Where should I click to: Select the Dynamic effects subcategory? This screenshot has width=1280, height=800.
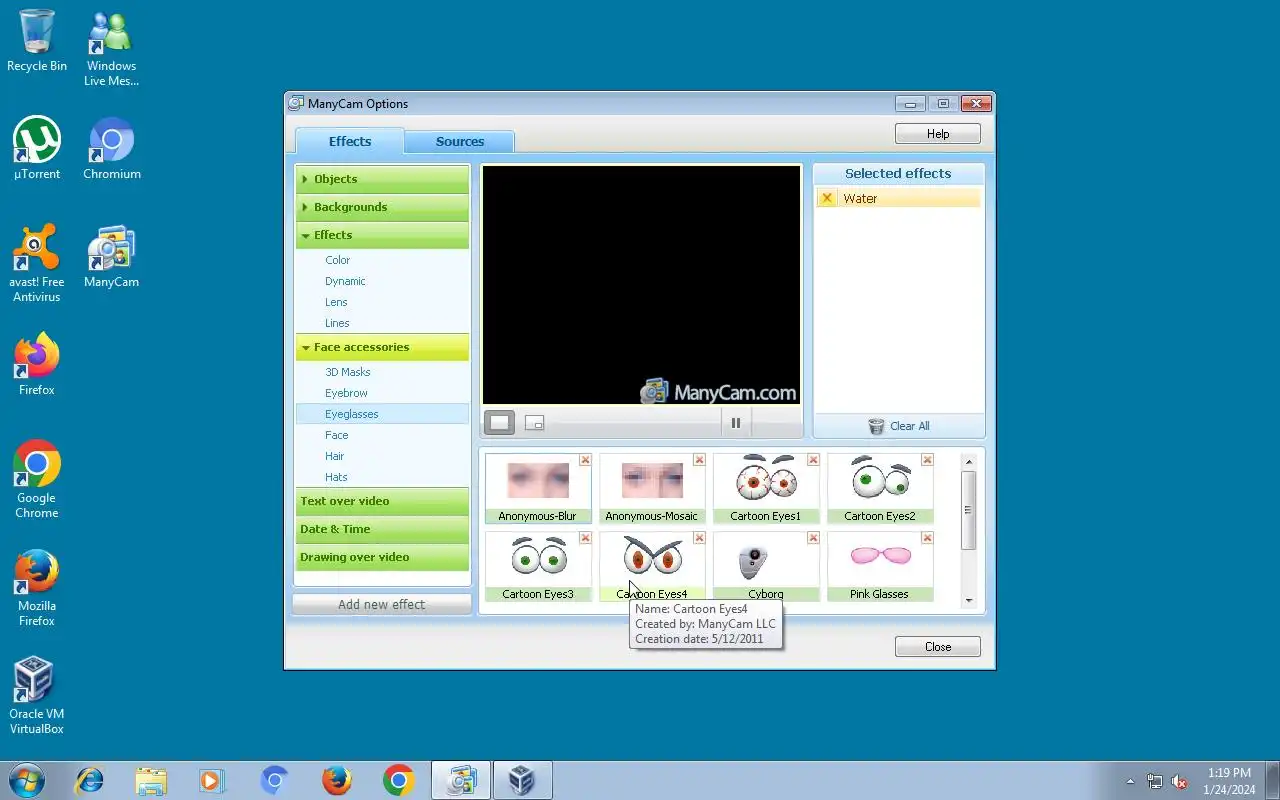tap(345, 281)
